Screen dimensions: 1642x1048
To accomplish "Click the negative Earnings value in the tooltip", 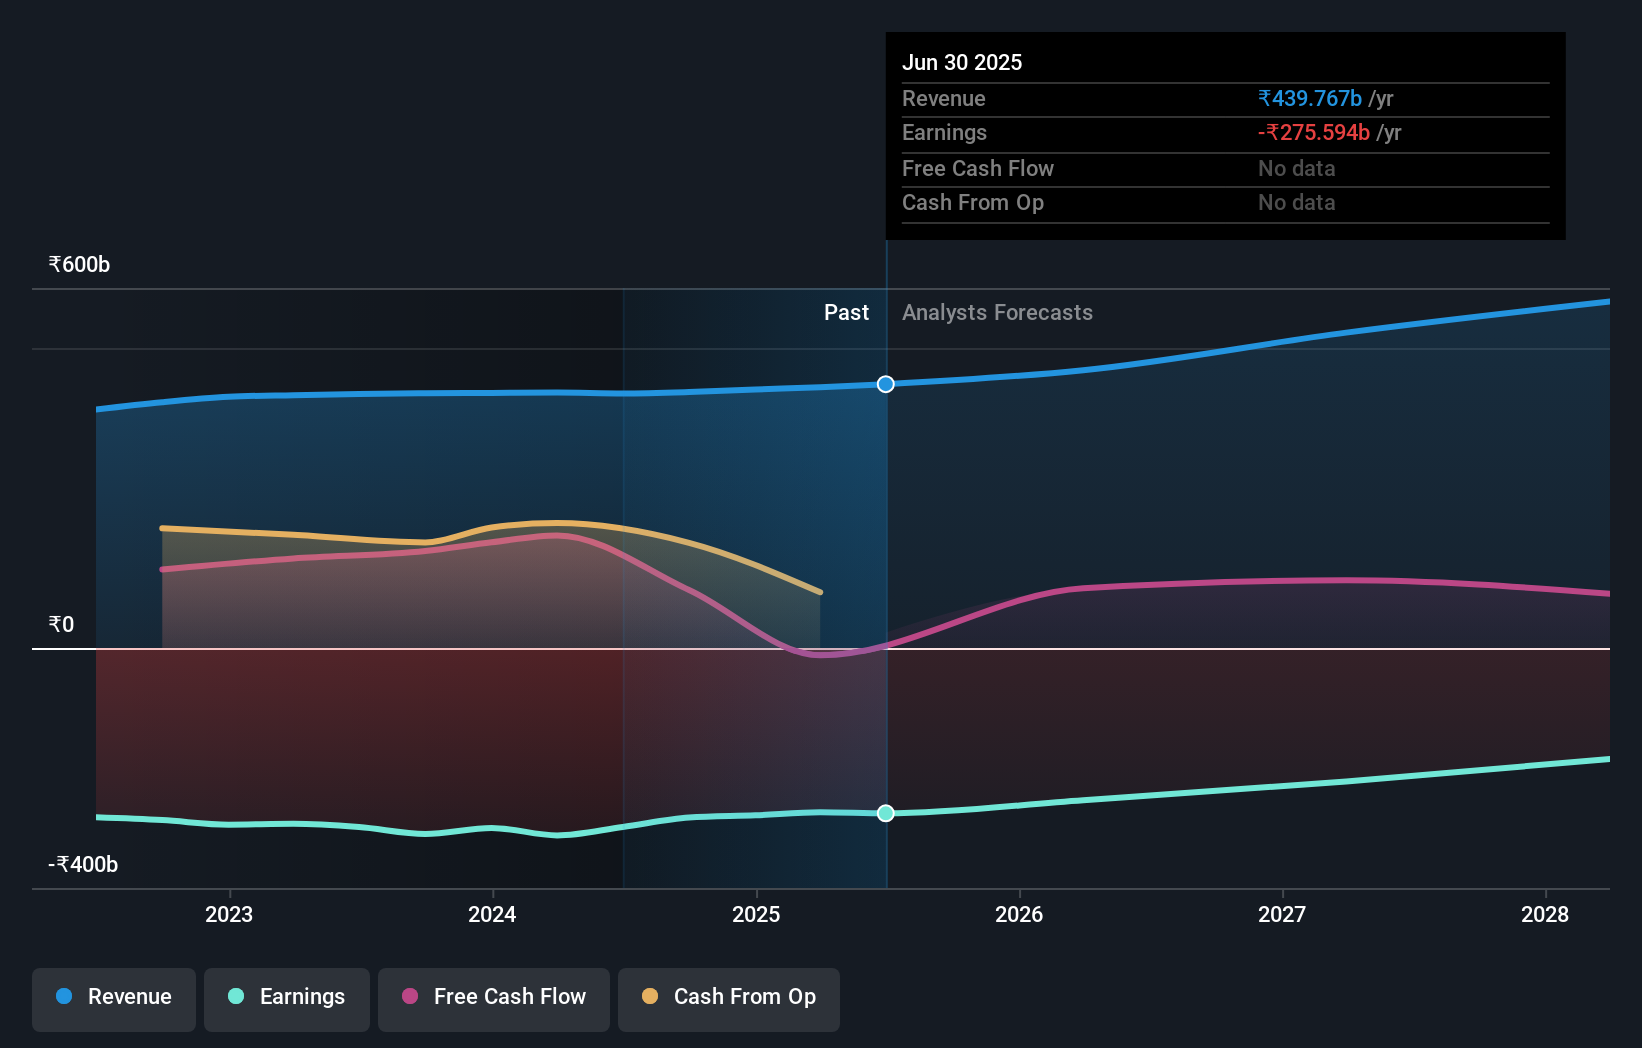I will pyautogui.click(x=1314, y=132).
